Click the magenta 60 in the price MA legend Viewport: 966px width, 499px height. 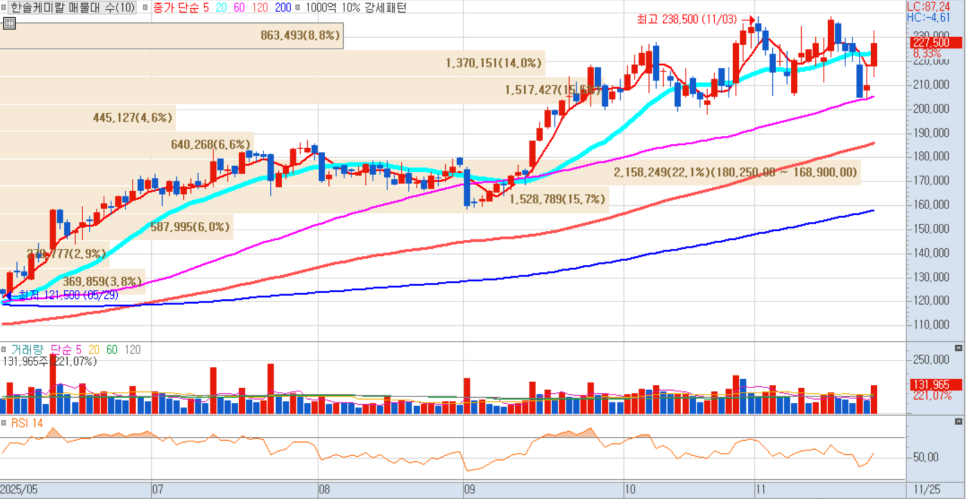(x=239, y=7)
